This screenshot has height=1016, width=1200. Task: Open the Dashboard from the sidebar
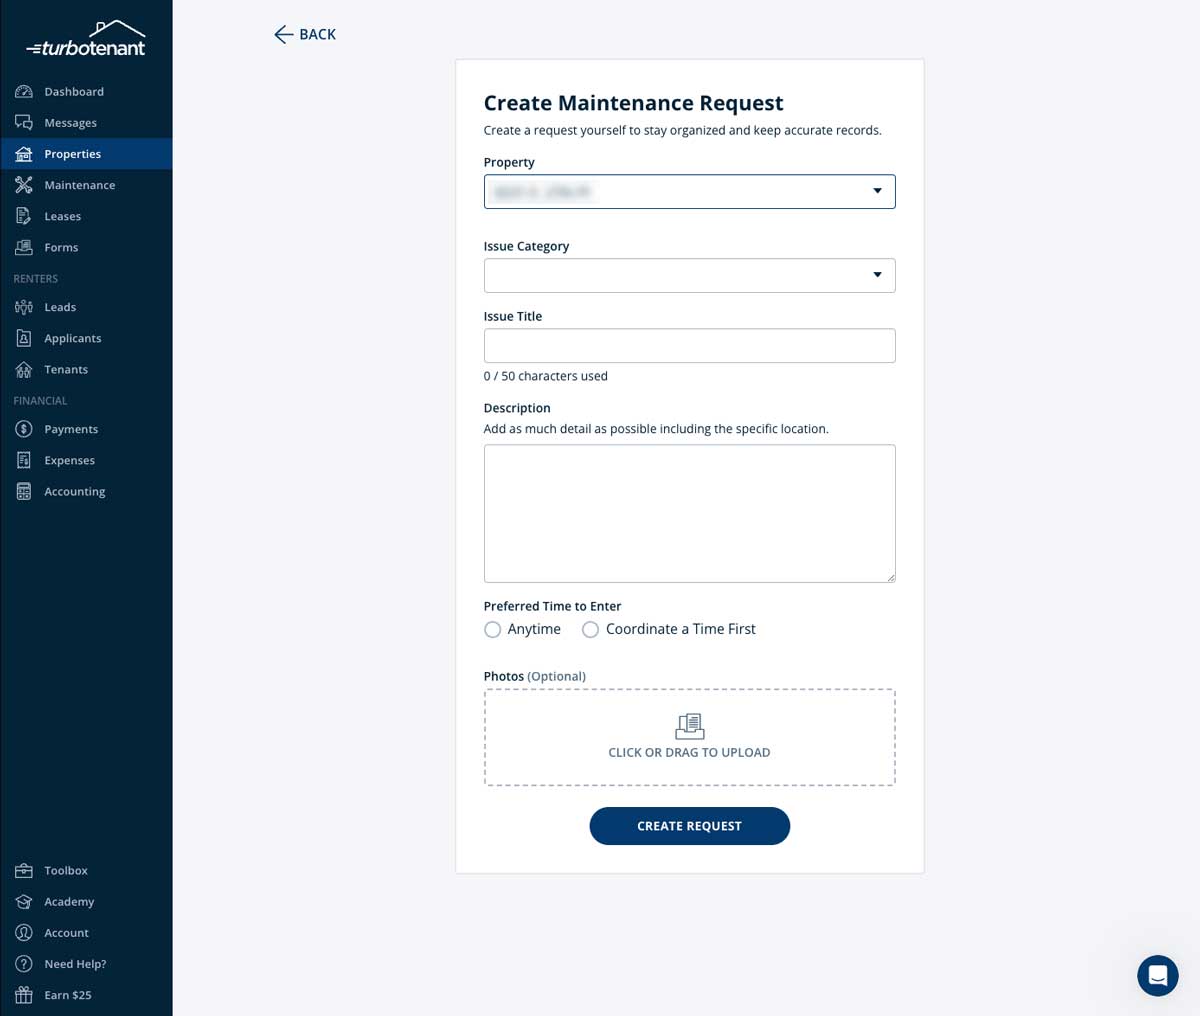pyautogui.click(x=74, y=91)
